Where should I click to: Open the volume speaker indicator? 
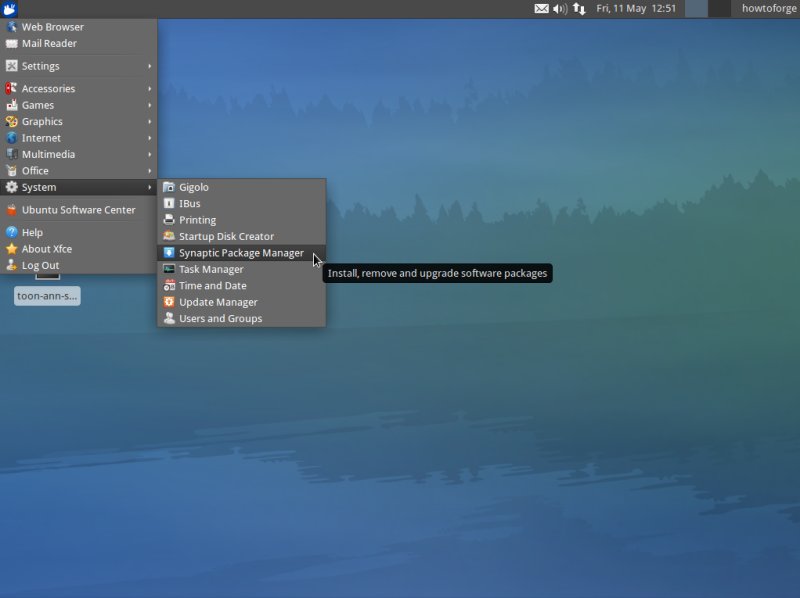pos(560,9)
